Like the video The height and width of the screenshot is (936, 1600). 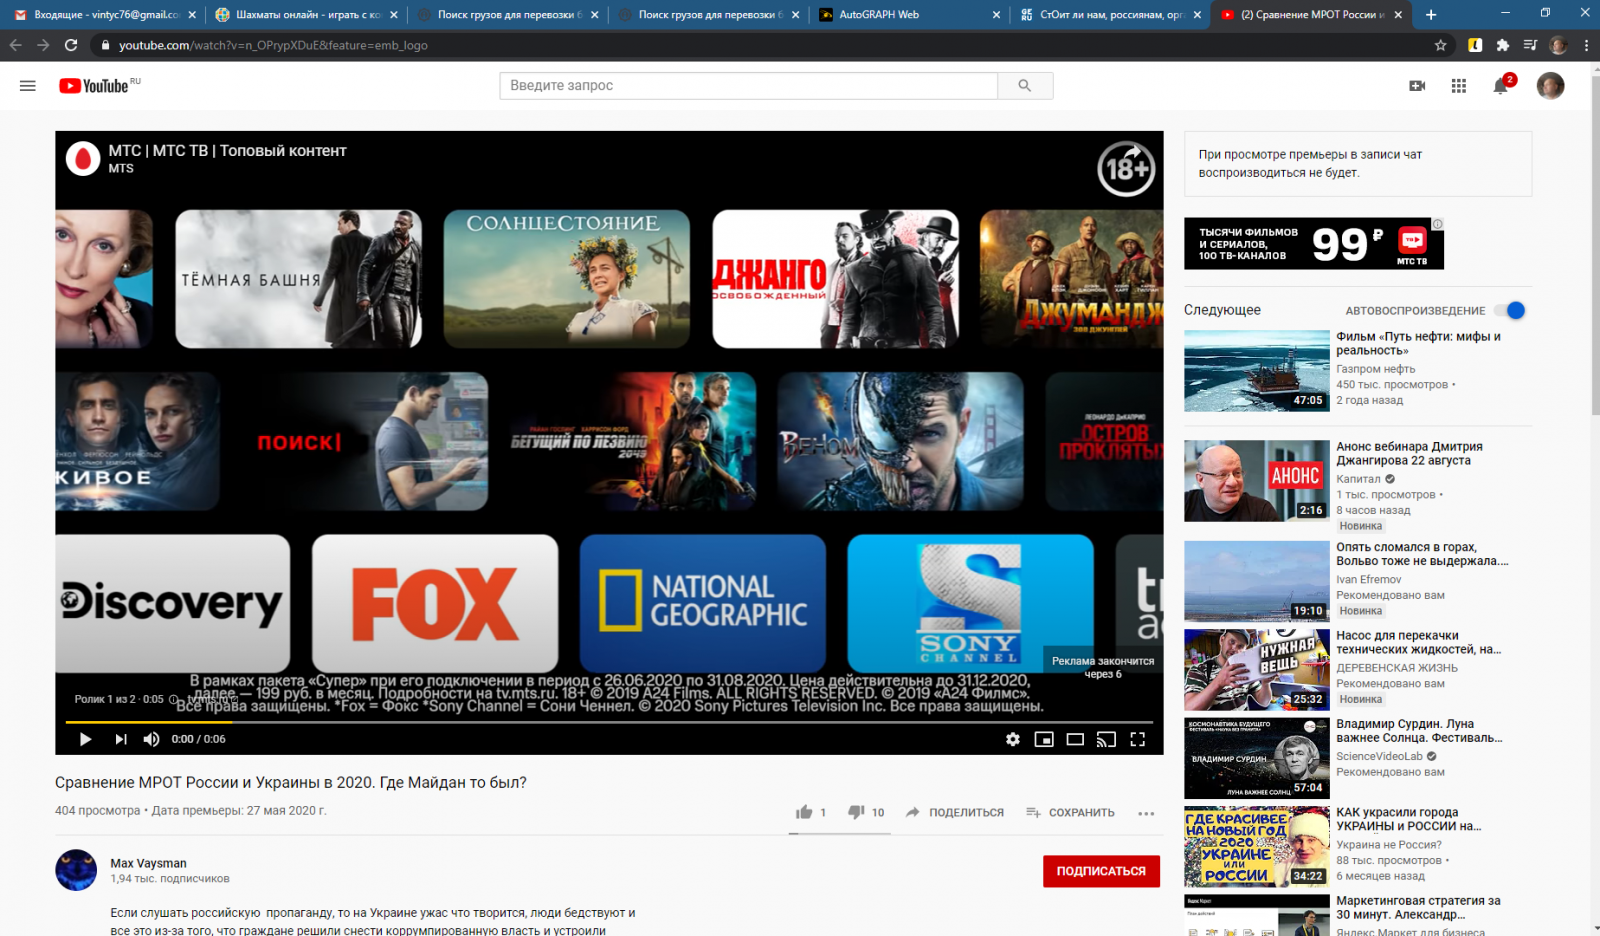coord(804,812)
